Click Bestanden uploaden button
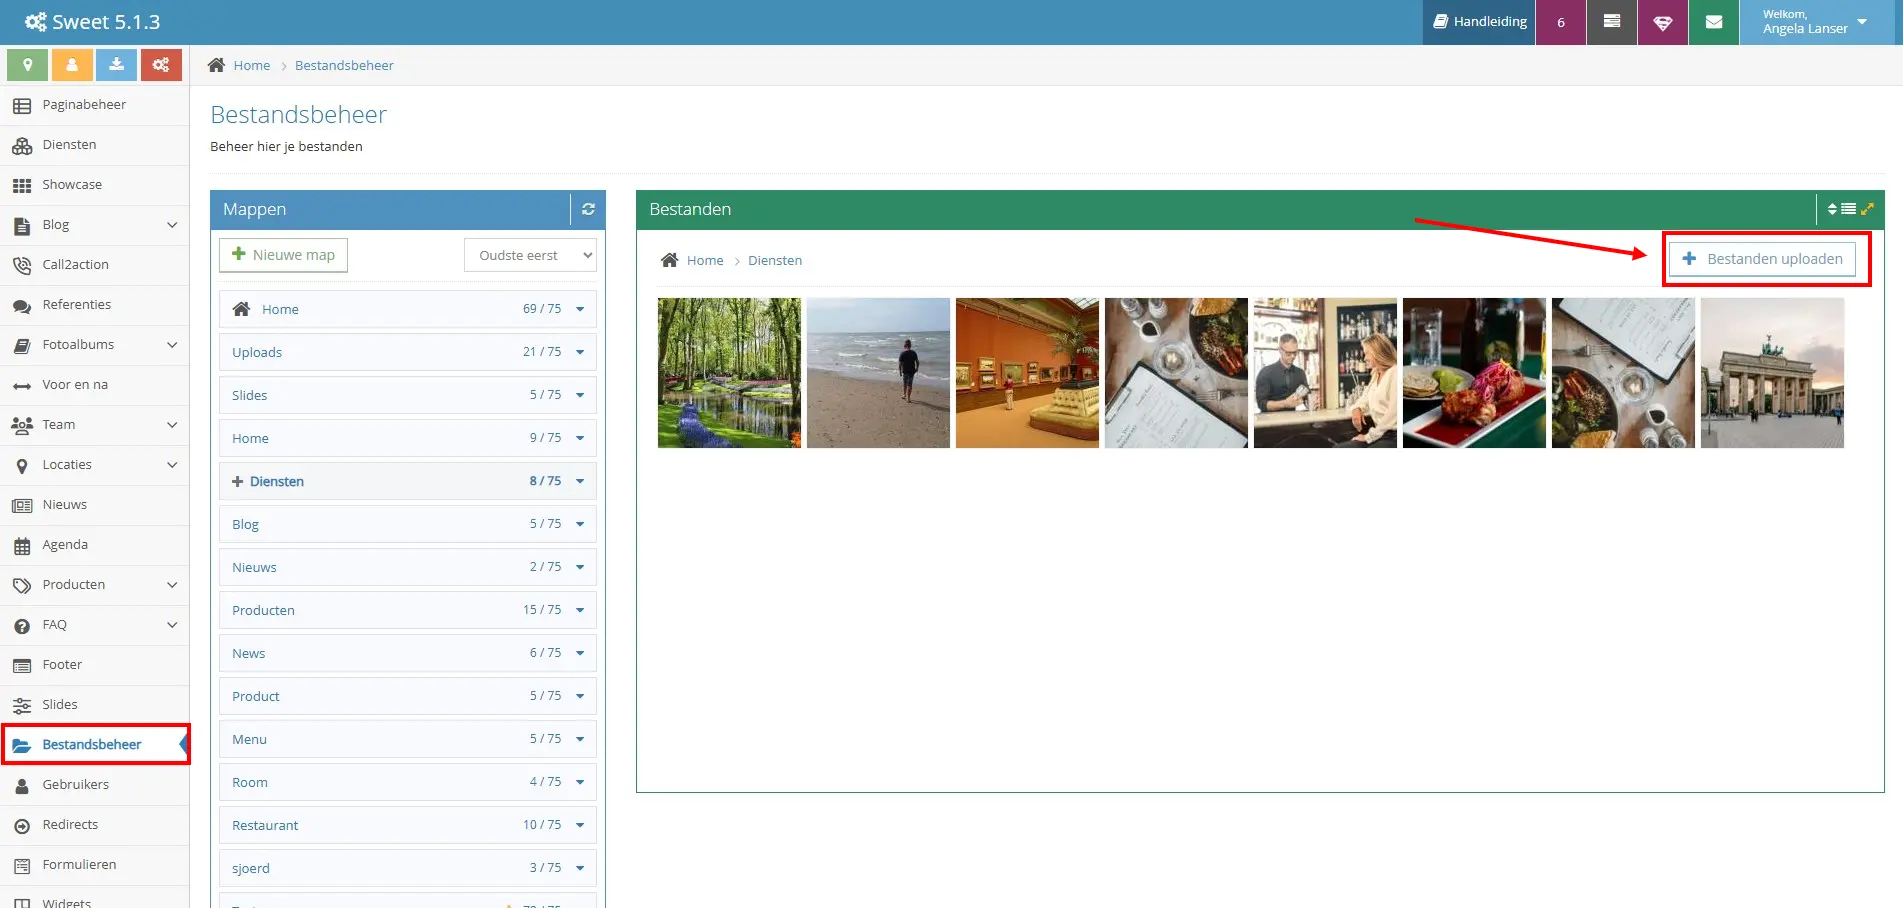The width and height of the screenshot is (1903, 908). [1762, 259]
